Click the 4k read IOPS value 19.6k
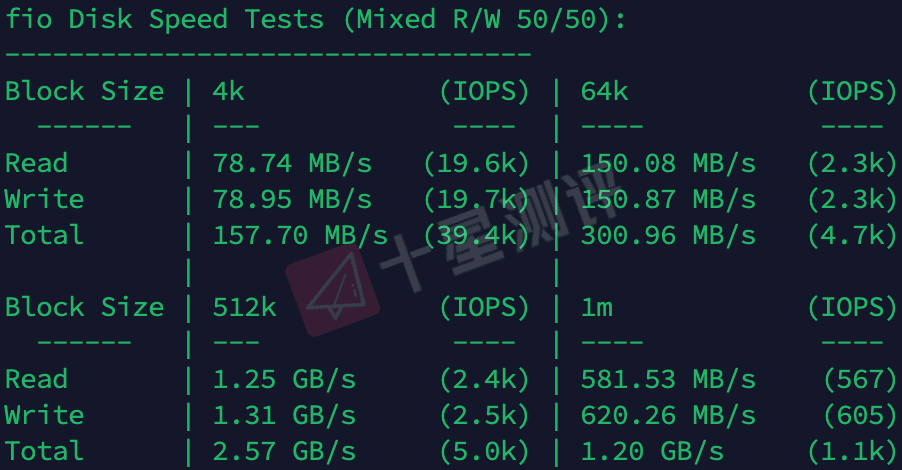 click(x=476, y=164)
